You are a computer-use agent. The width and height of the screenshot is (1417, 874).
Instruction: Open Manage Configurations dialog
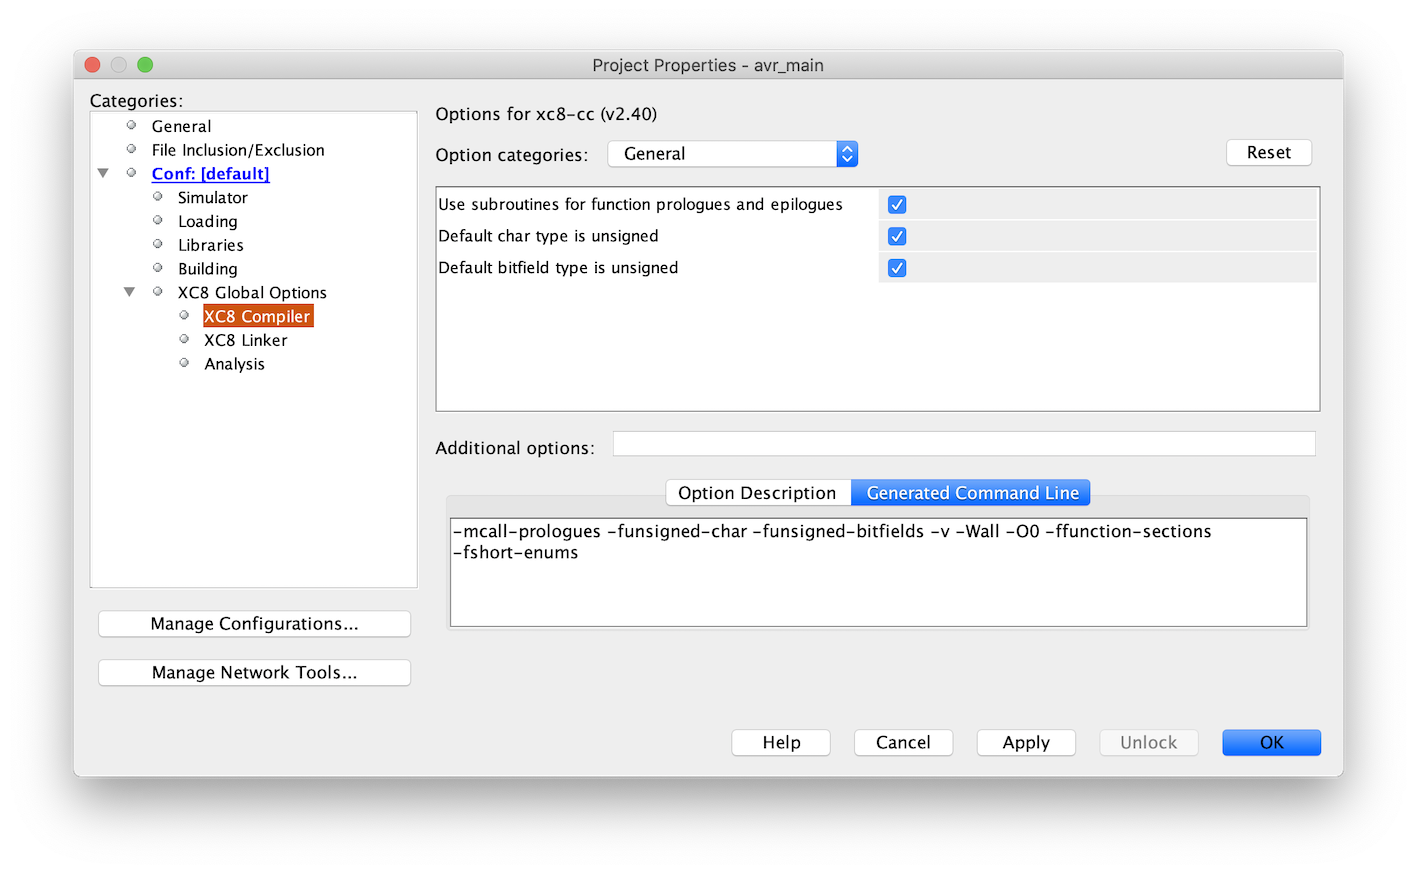coord(254,624)
